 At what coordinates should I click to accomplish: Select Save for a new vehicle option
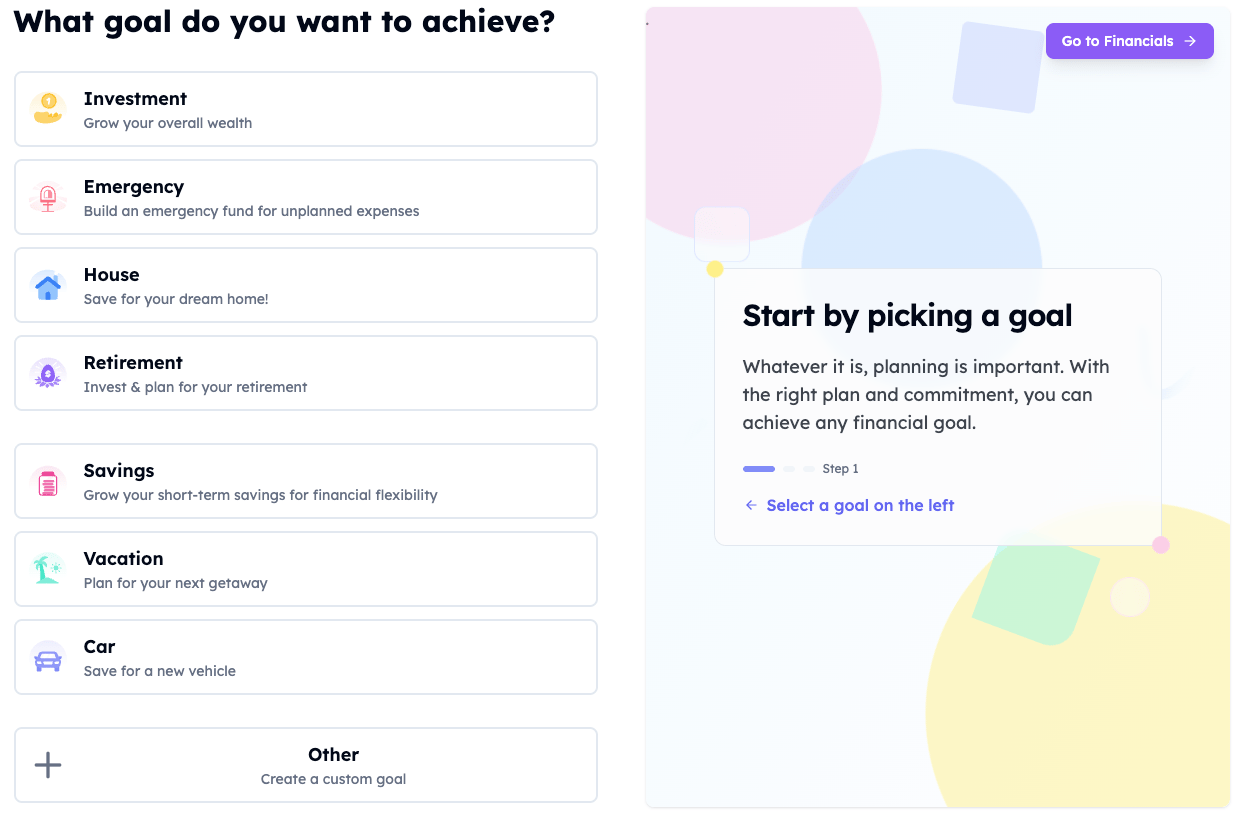coord(160,671)
